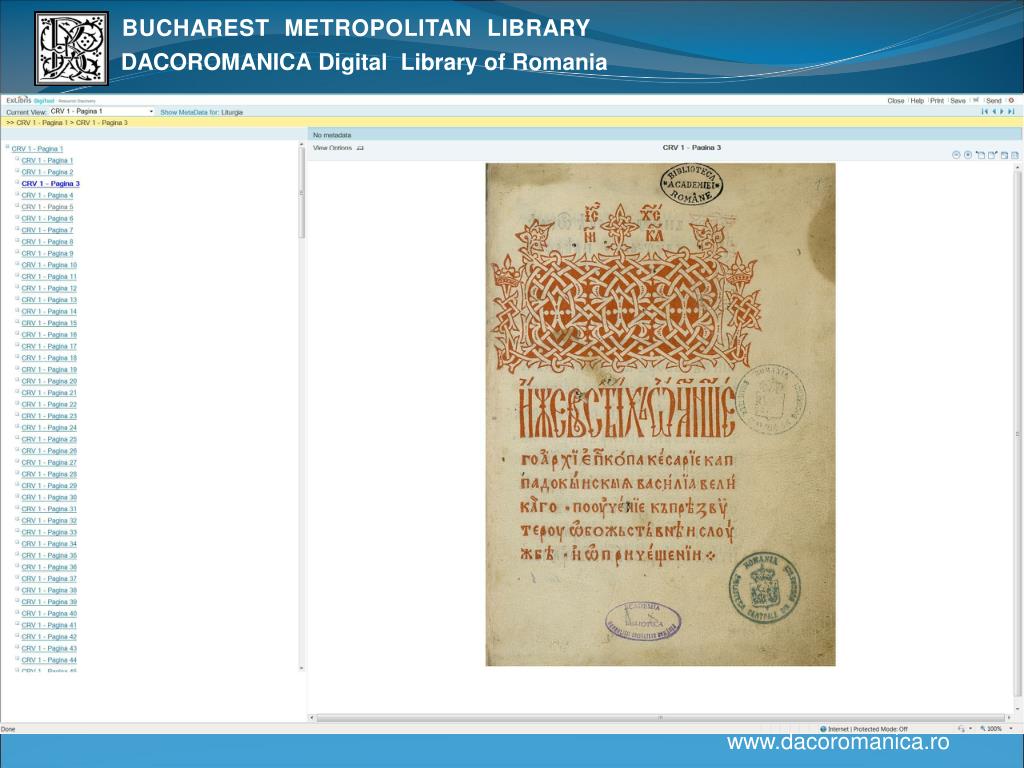The image size is (1024, 768).
Task: Click the icon next to View Options
Action: click(x=360, y=148)
